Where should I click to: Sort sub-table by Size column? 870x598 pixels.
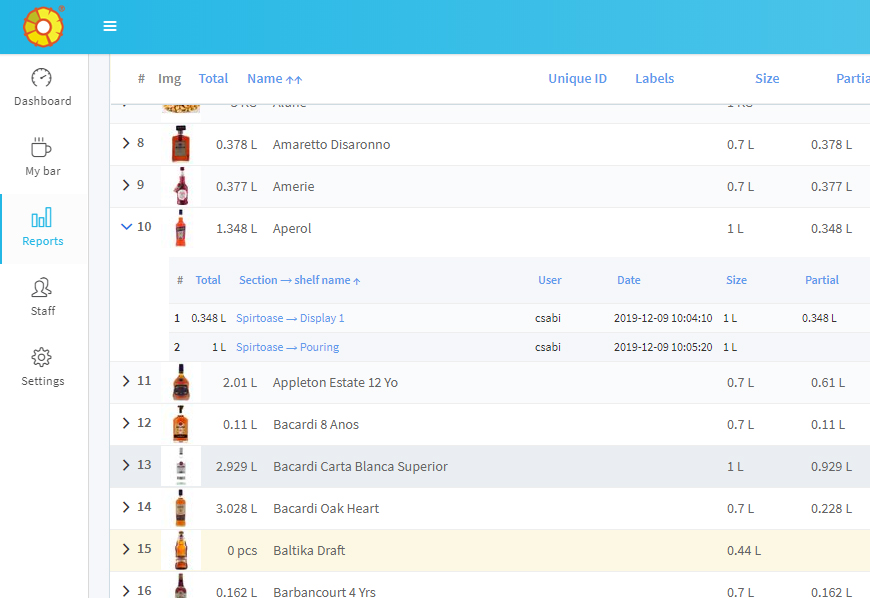point(736,280)
